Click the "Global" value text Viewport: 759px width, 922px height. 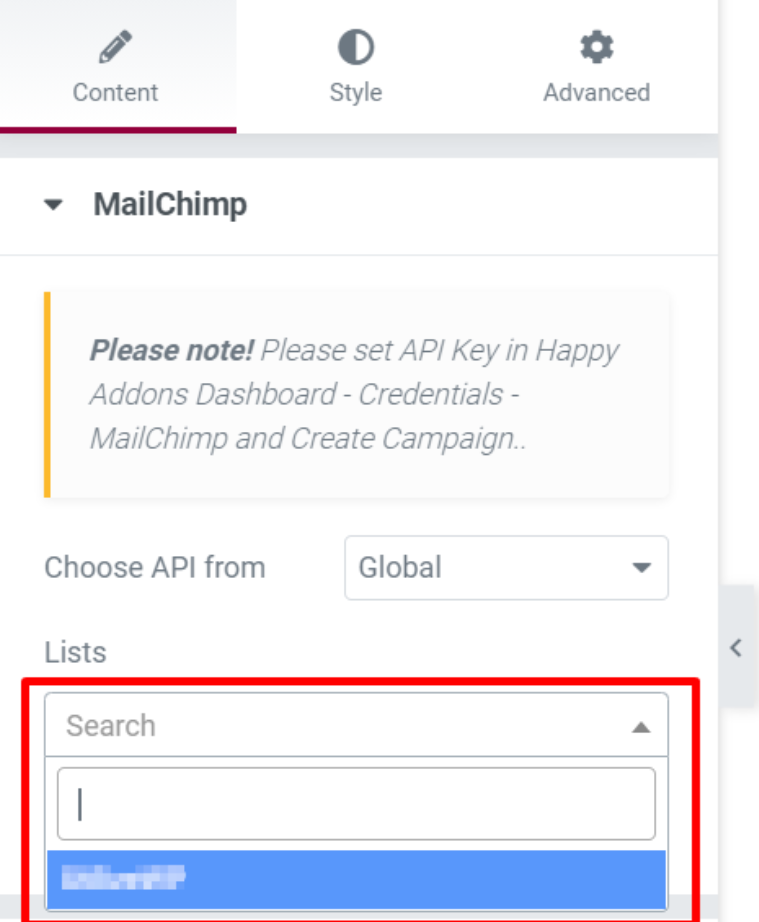400,568
